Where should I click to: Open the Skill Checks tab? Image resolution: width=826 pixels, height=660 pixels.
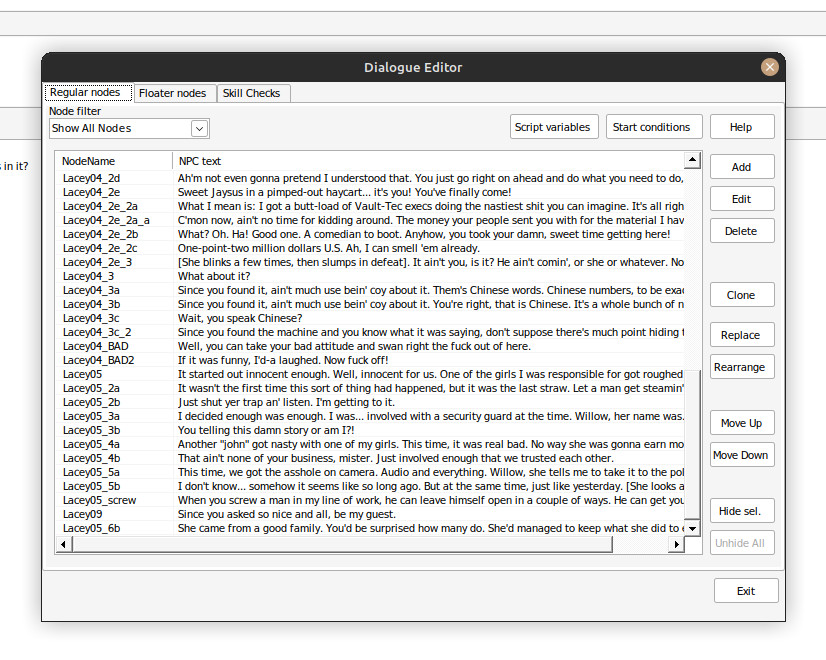coord(251,93)
